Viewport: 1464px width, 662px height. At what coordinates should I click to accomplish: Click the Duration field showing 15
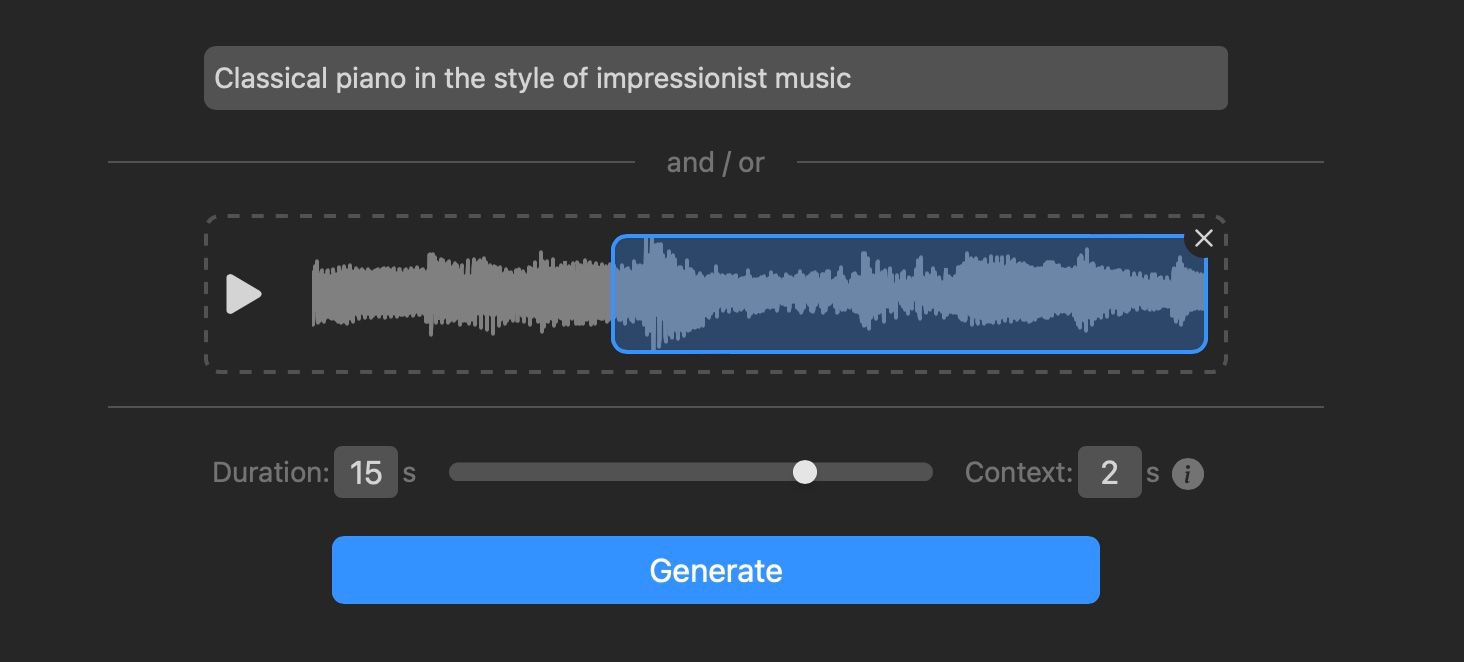tap(366, 471)
